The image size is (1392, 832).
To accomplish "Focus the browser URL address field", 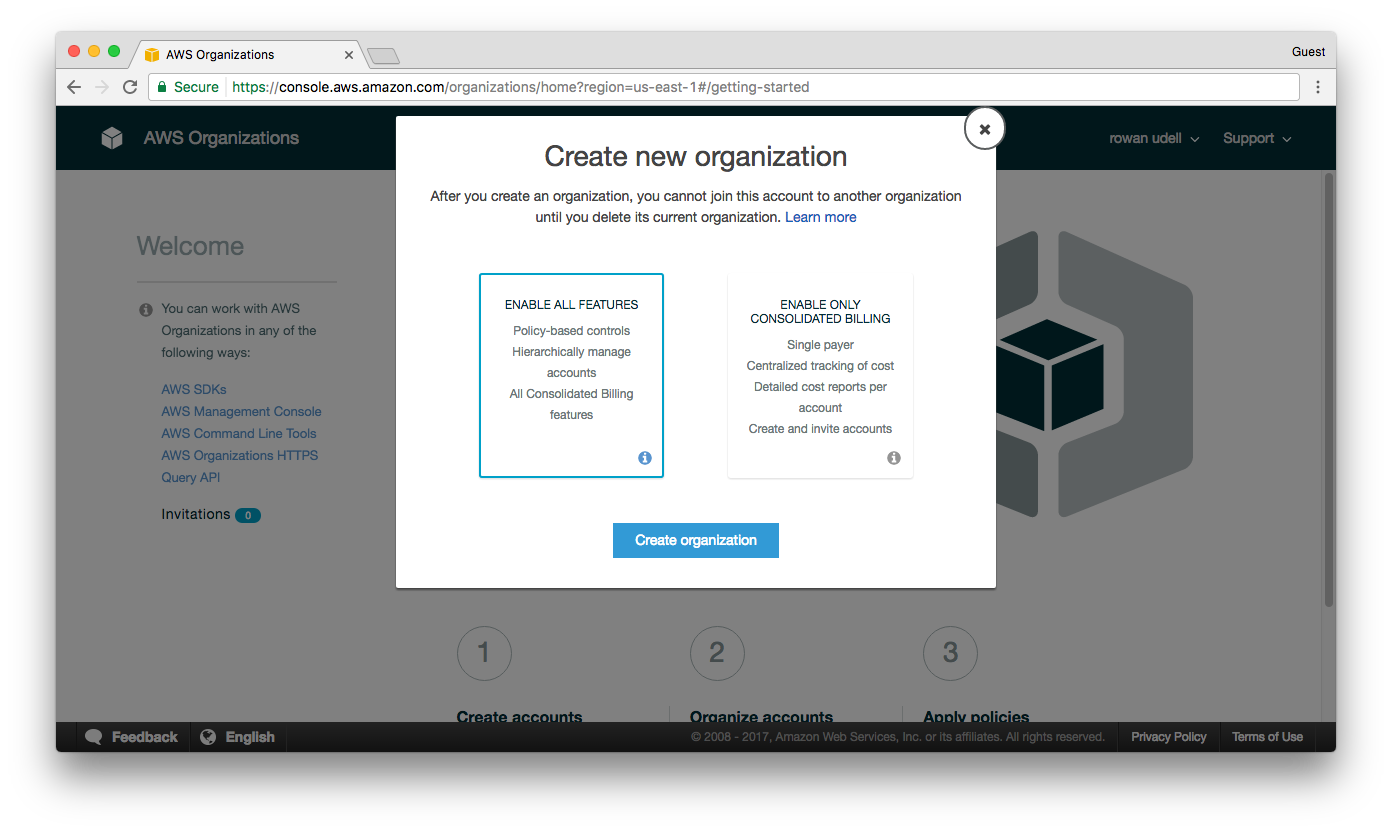I will pos(724,87).
